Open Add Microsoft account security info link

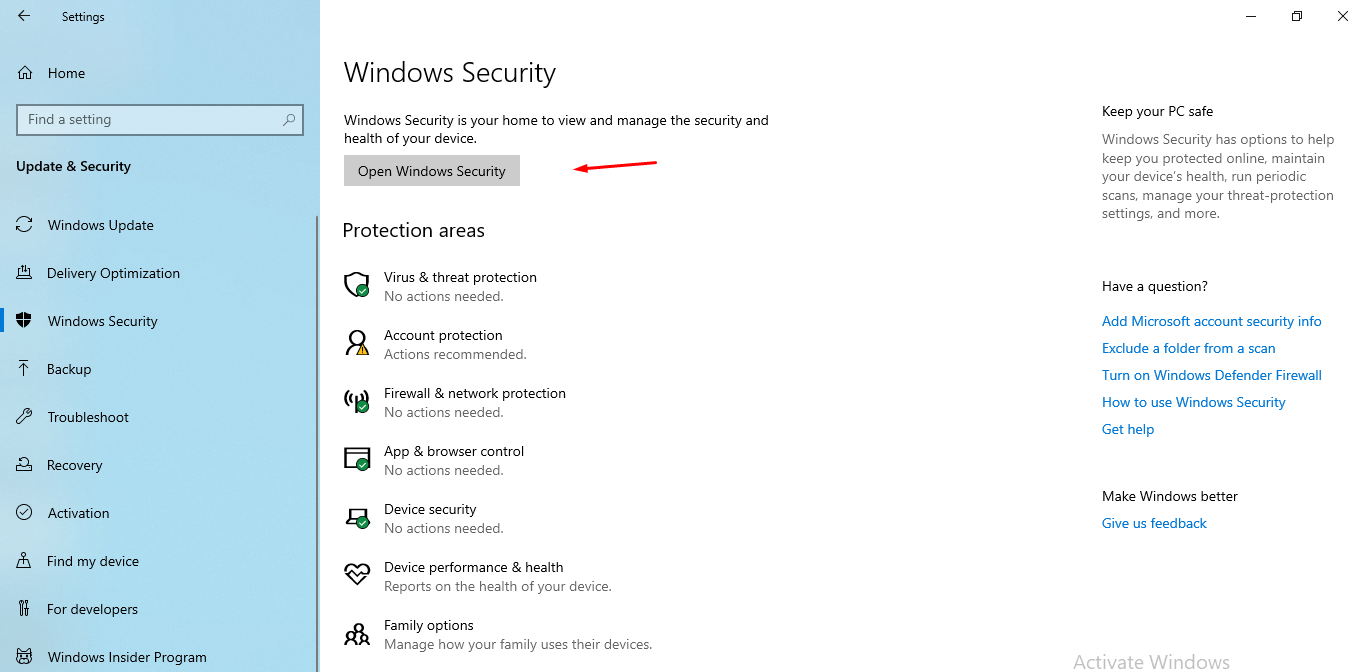pos(1211,321)
